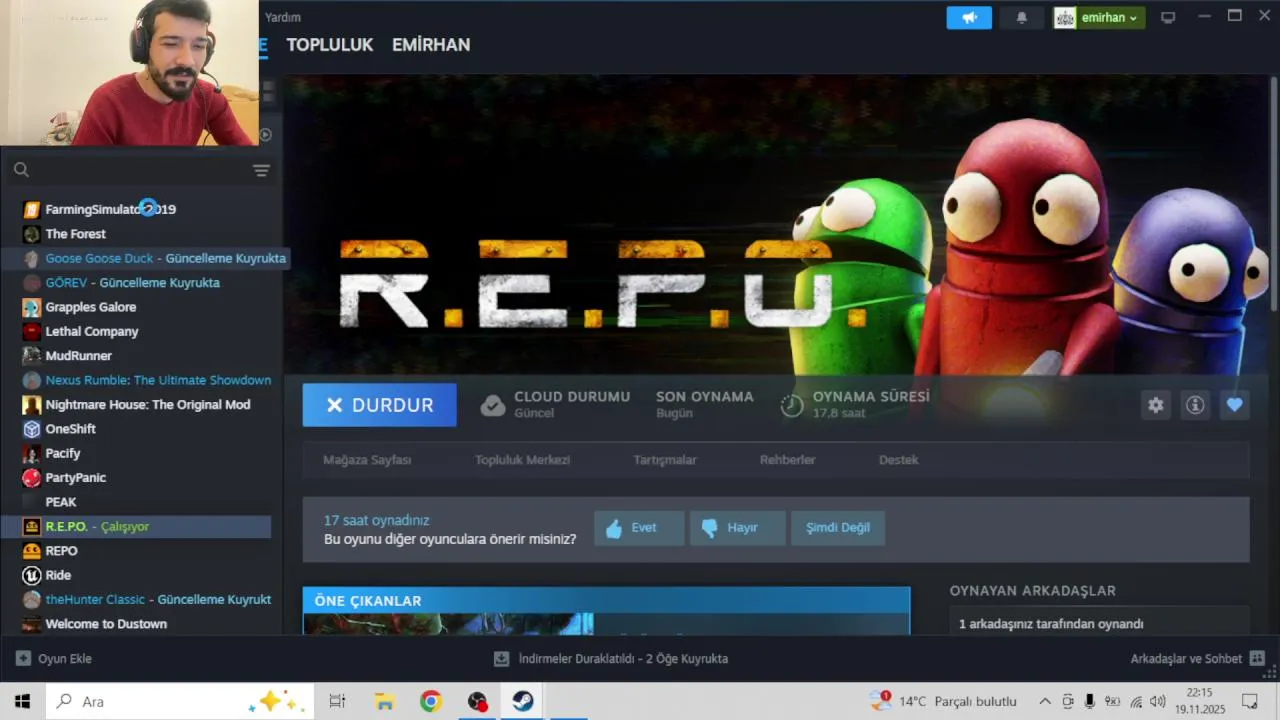
Task: Select FarmingSimulator2019 in the library
Action: 110,209
